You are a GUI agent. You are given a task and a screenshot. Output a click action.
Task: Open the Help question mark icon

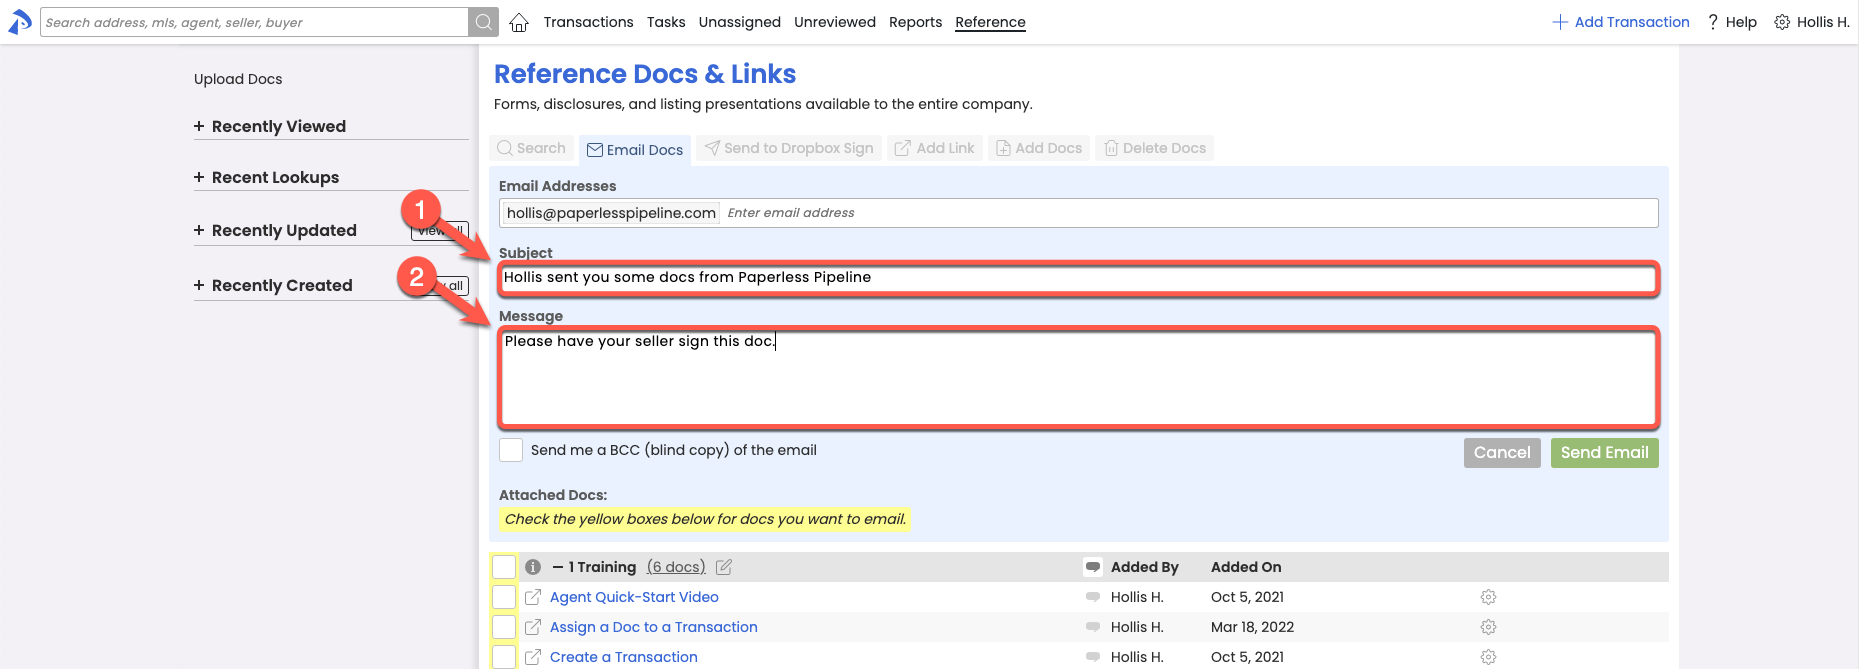pyautogui.click(x=1713, y=22)
